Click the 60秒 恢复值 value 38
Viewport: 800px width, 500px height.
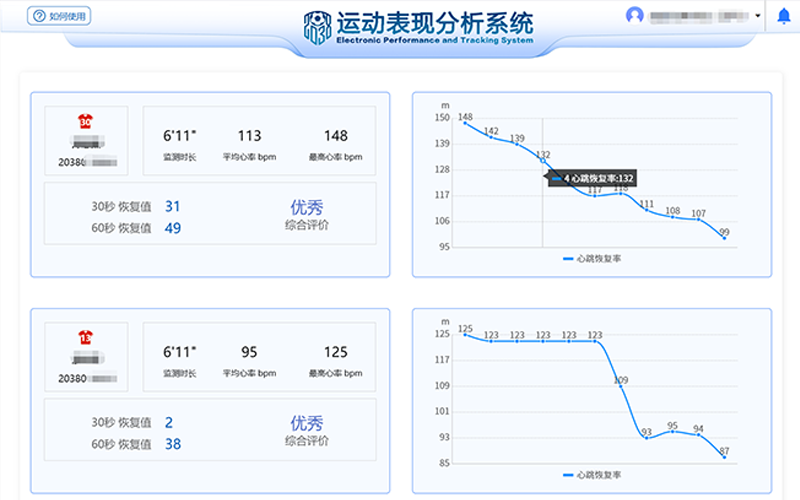pos(172,444)
